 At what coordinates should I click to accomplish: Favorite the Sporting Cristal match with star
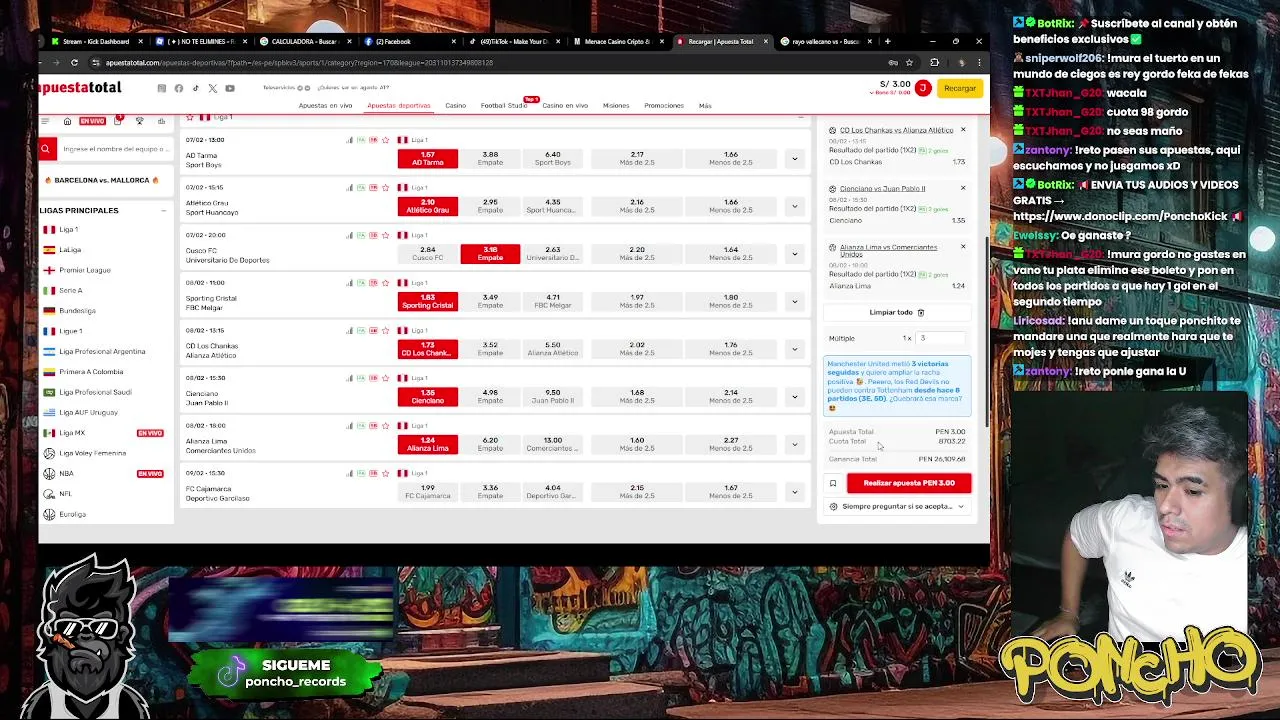pyautogui.click(x=385, y=283)
